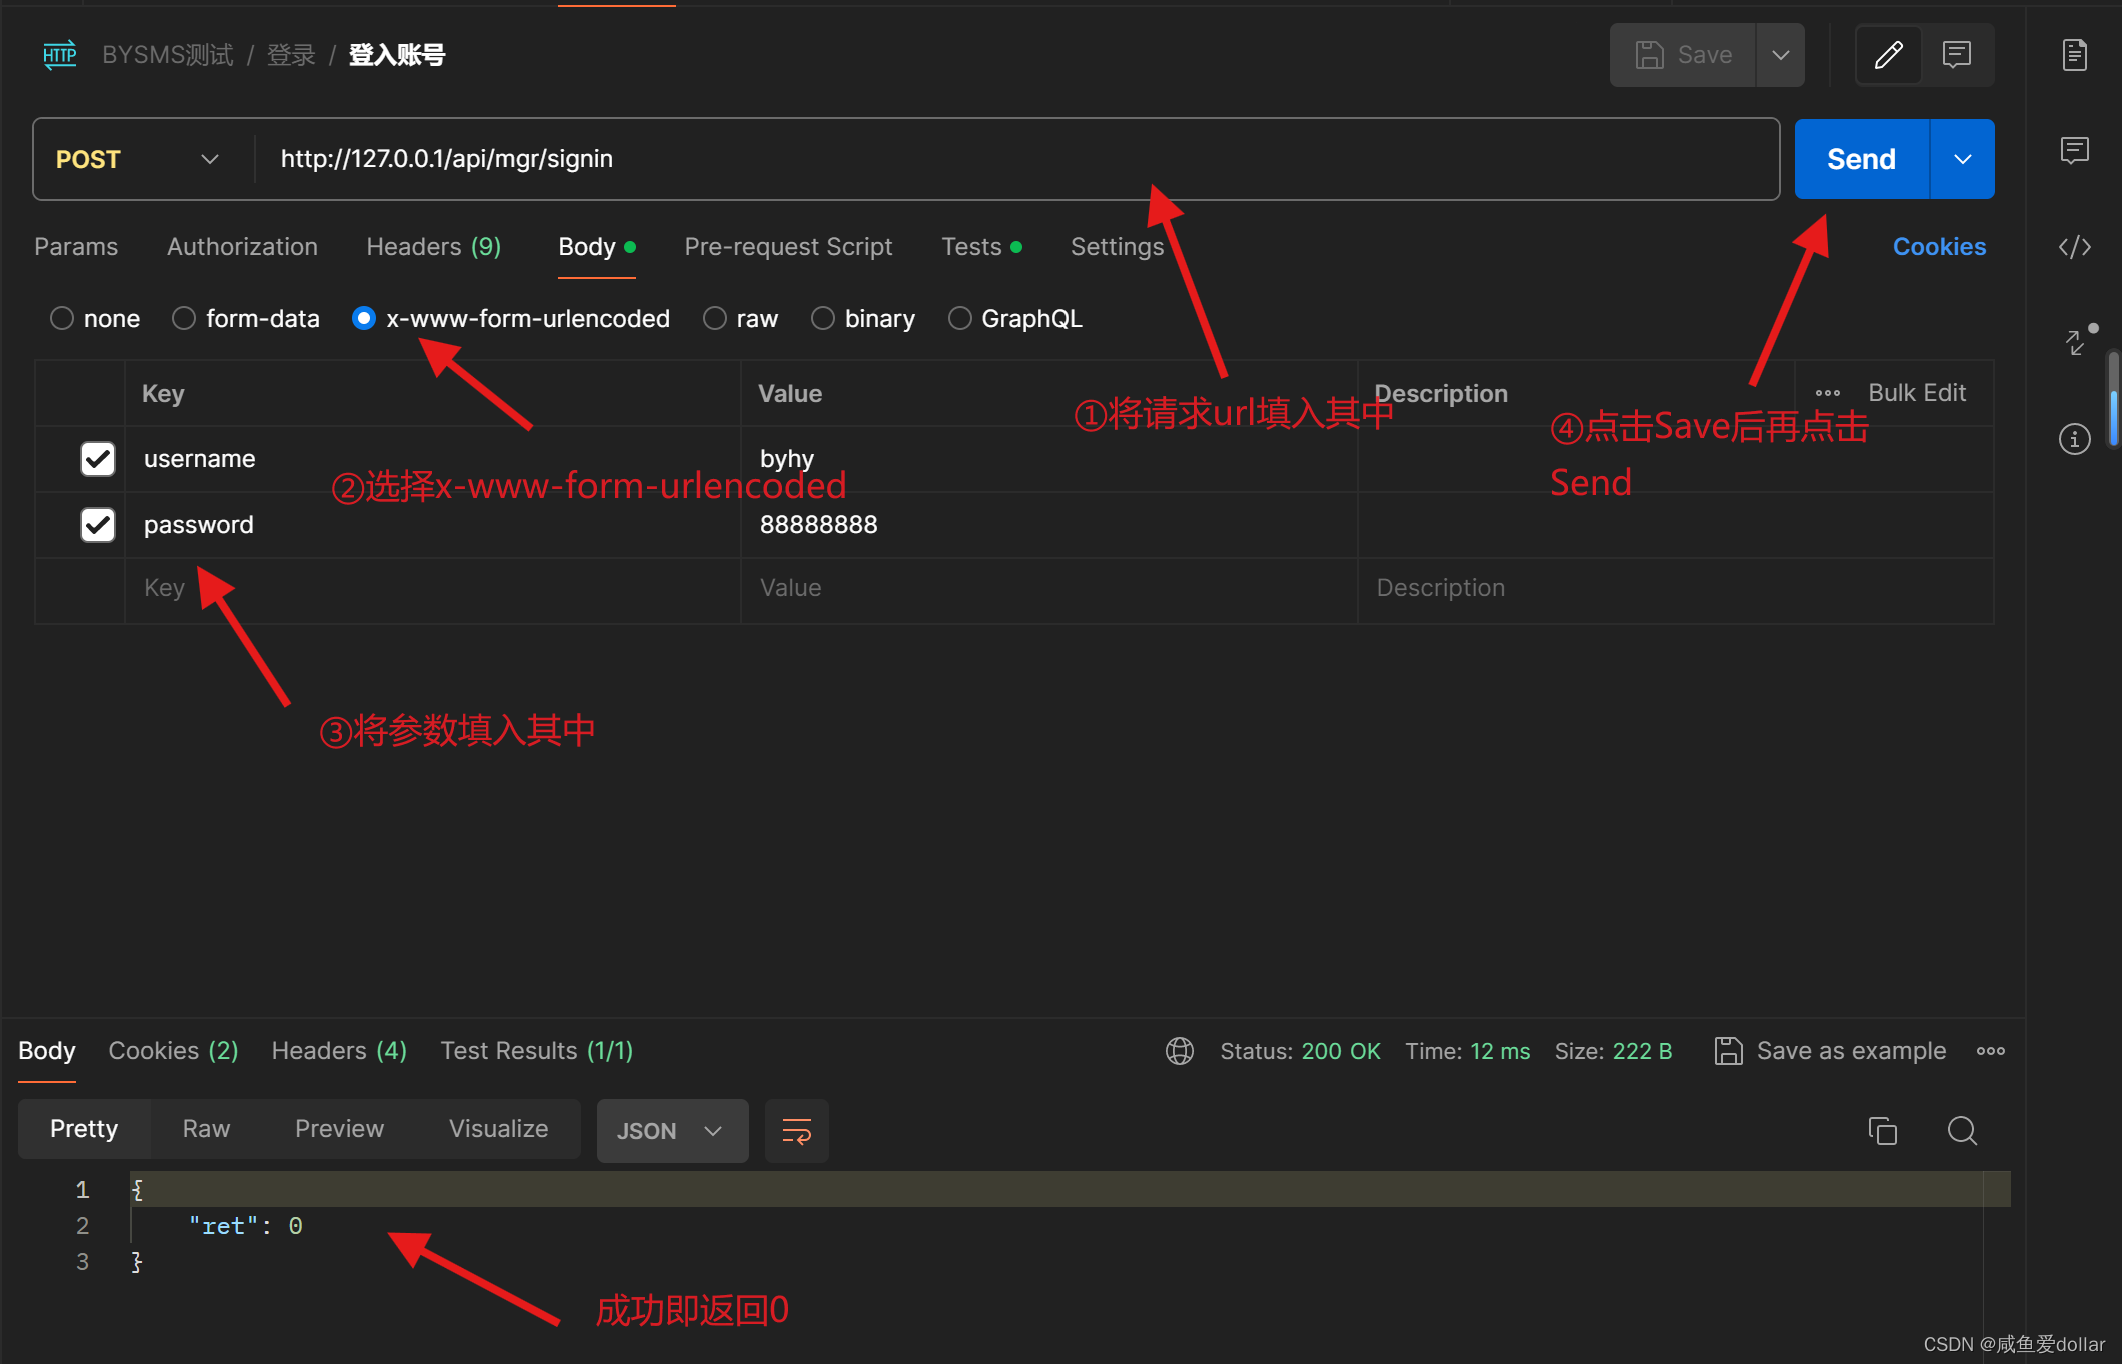
Task: Open the documentation icon in right sidebar
Action: [2074, 55]
